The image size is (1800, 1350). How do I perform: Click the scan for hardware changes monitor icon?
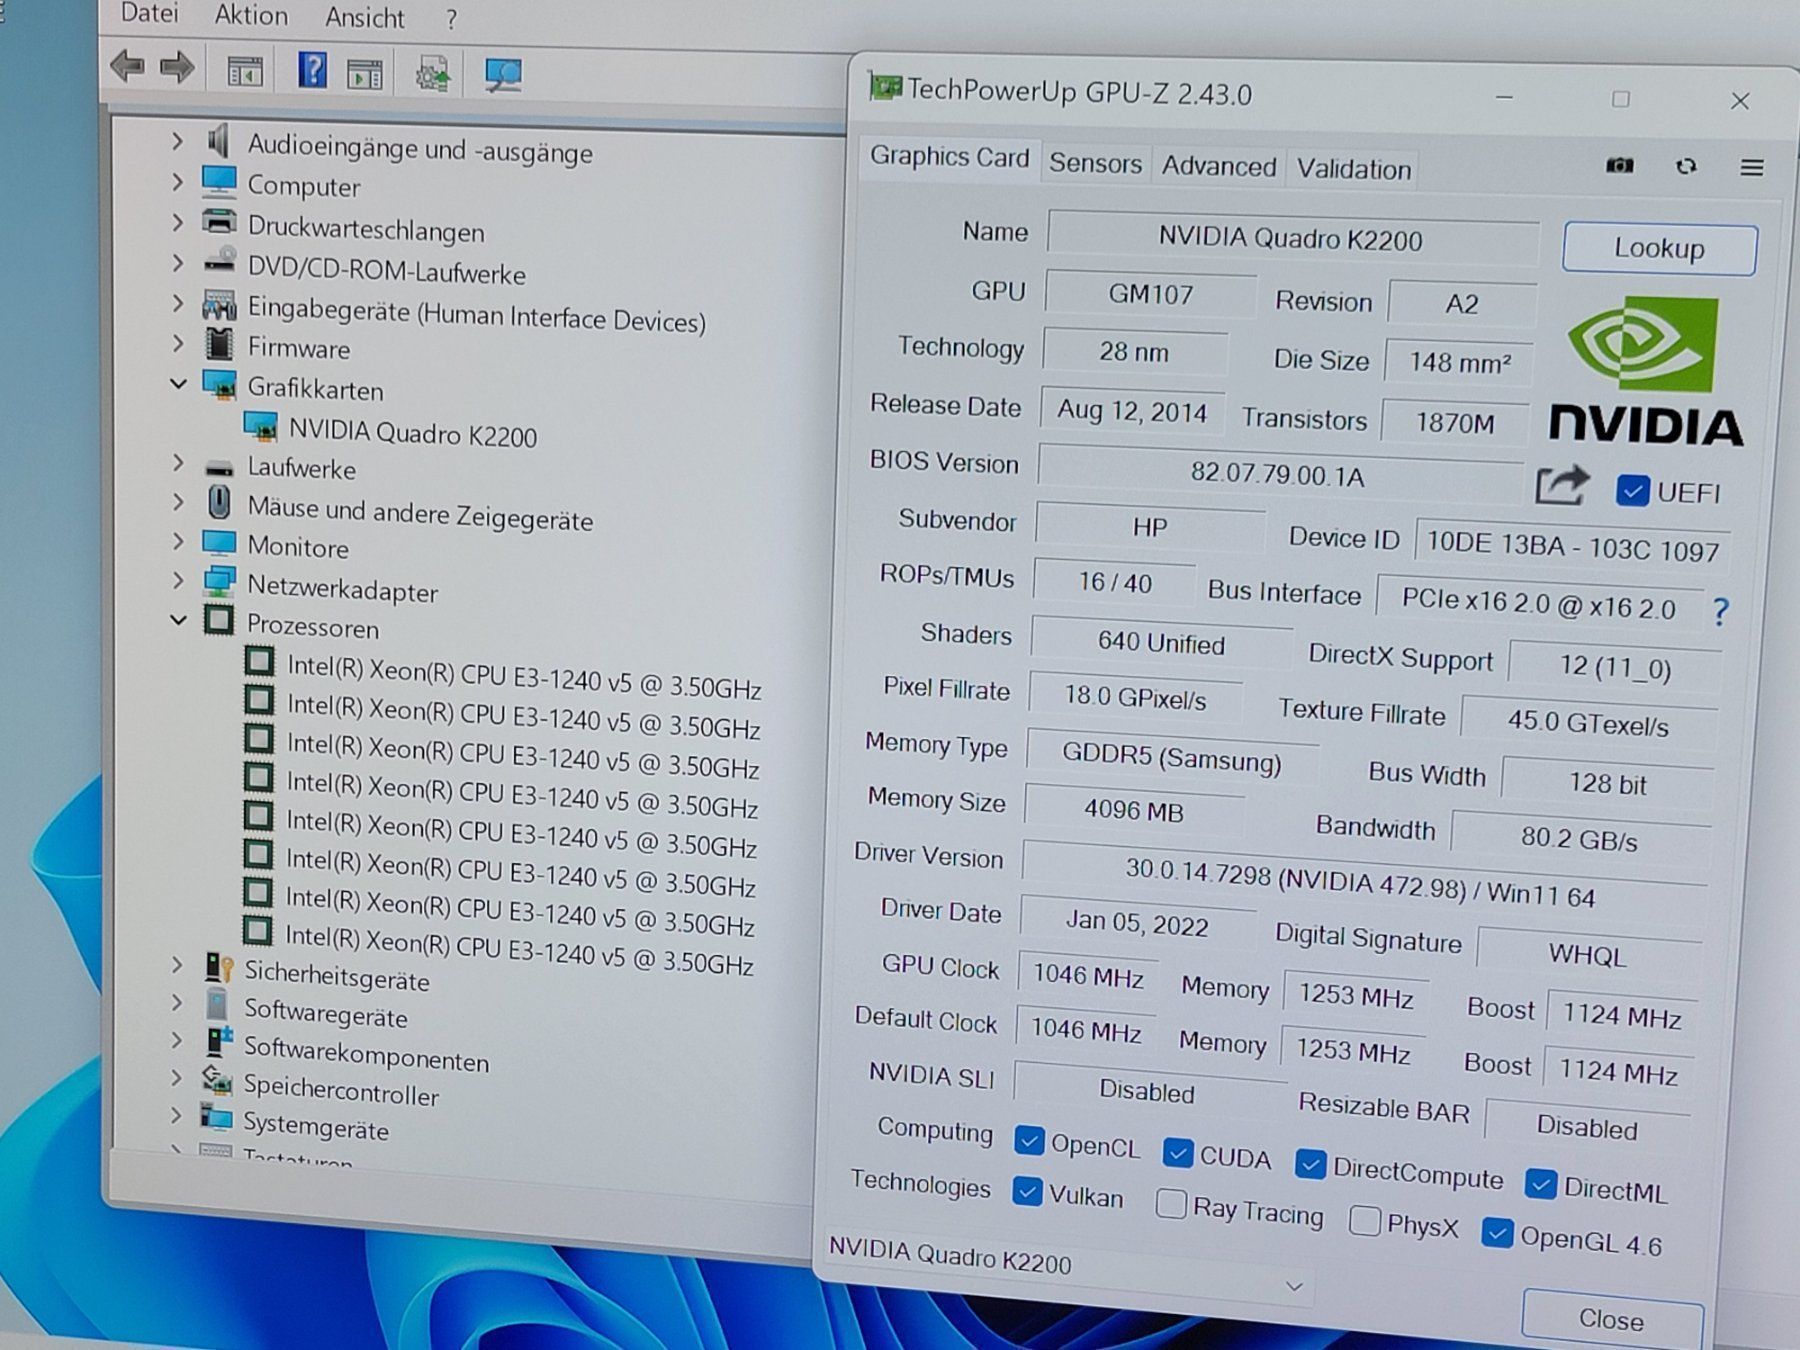[502, 75]
